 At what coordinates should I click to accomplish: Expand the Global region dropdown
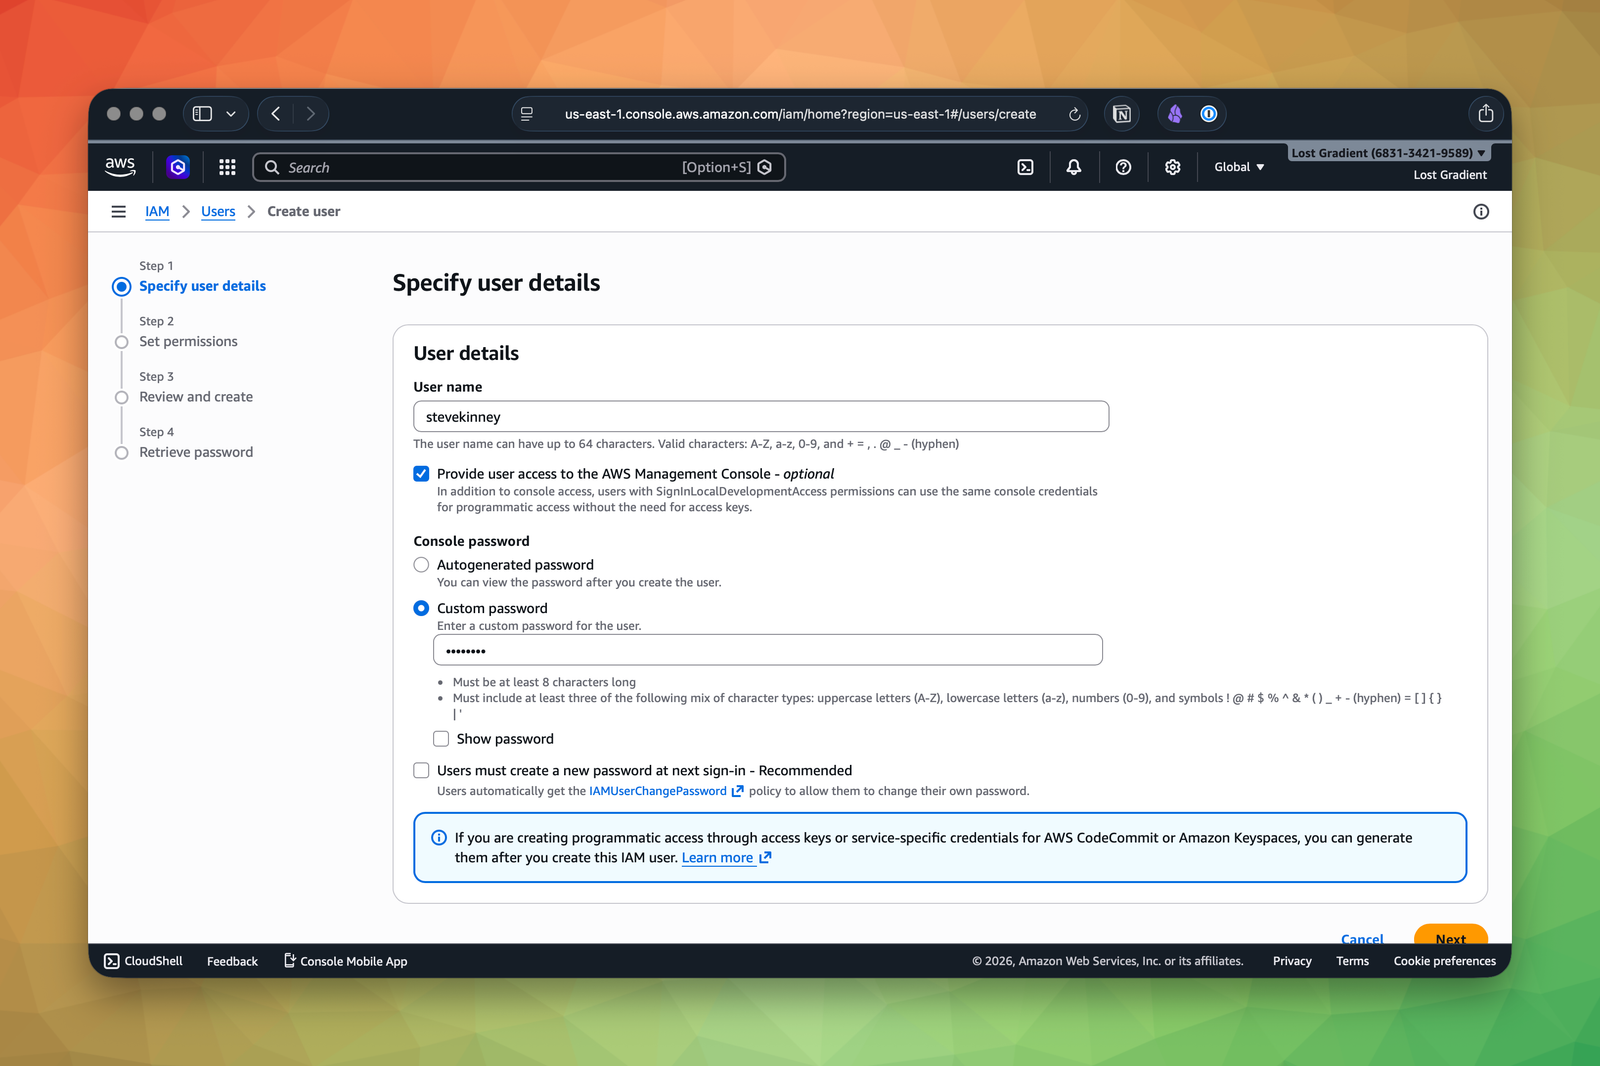(x=1239, y=167)
